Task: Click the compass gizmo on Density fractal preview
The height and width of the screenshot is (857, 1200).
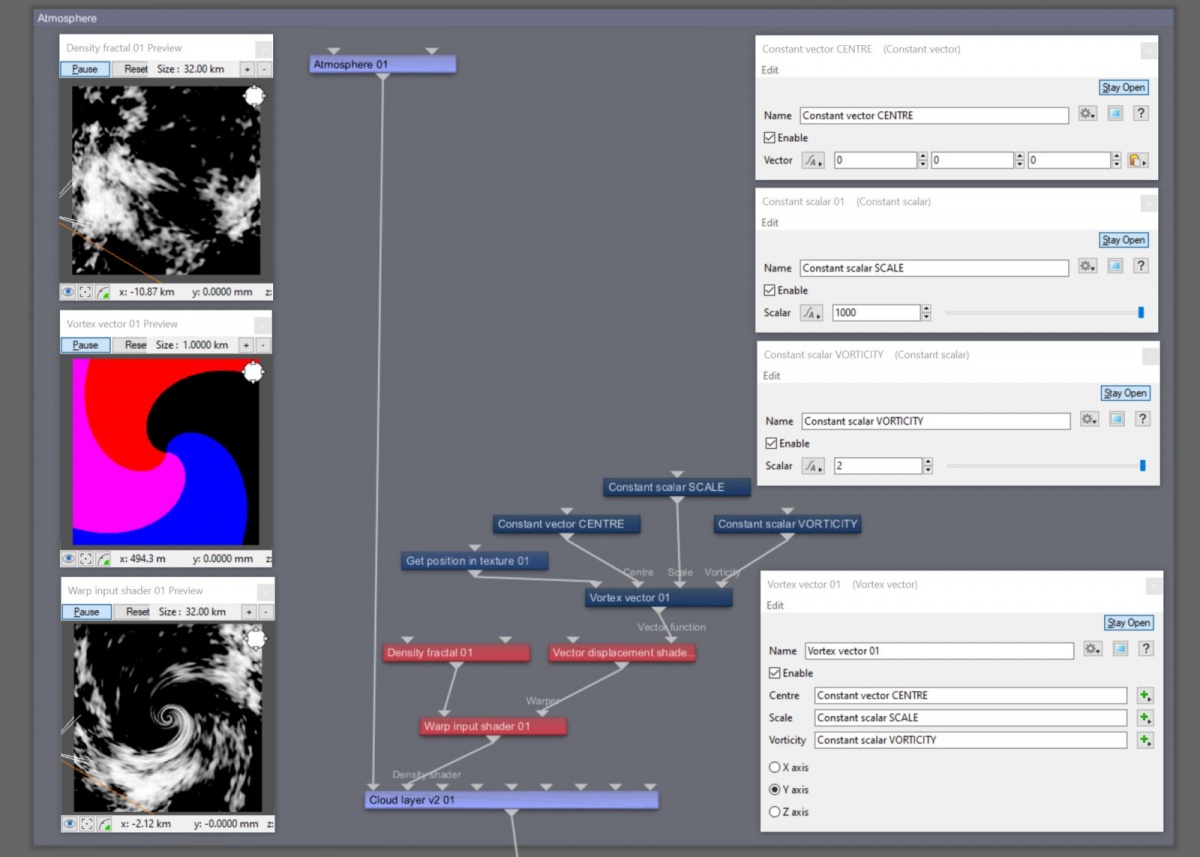Action: [254, 95]
